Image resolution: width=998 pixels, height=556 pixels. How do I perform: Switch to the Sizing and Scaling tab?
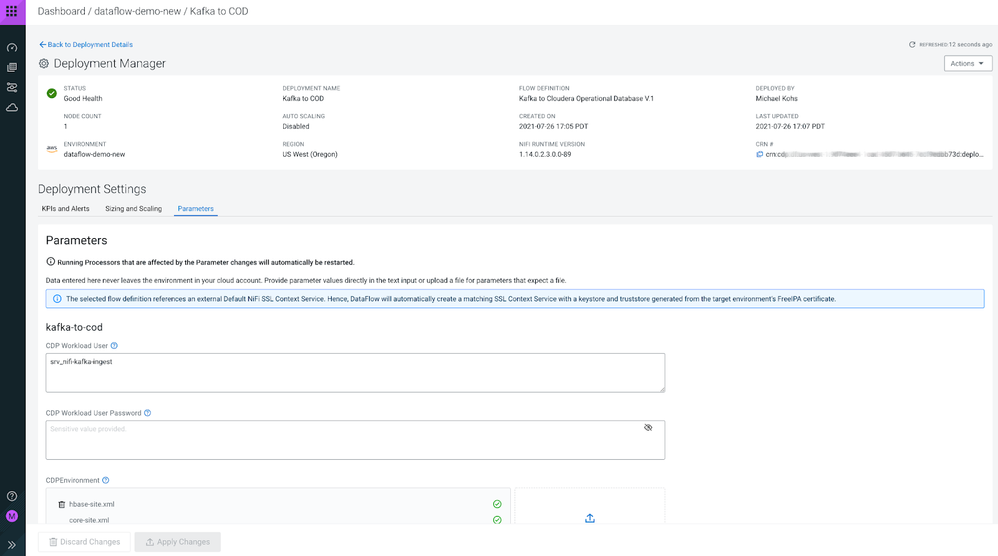[x=133, y=209]
